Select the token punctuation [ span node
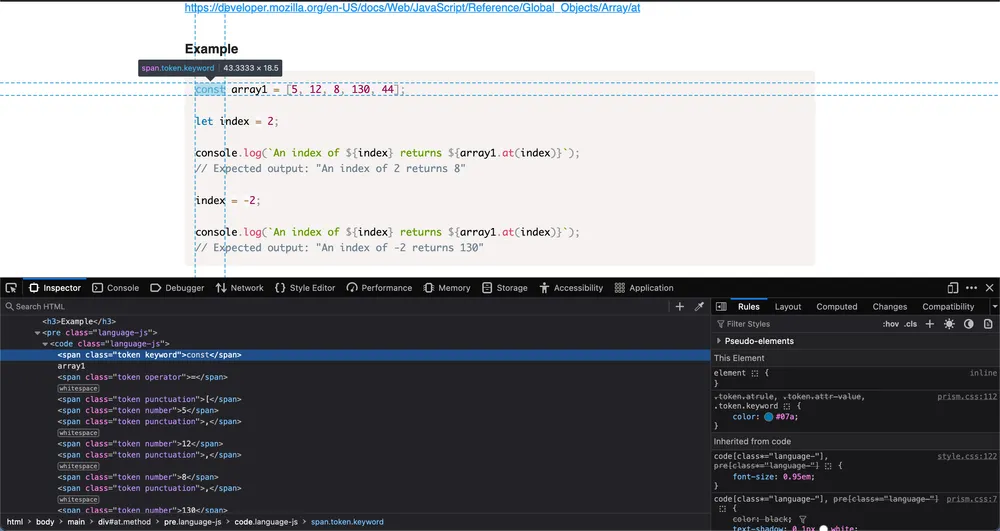 point(149,400)
